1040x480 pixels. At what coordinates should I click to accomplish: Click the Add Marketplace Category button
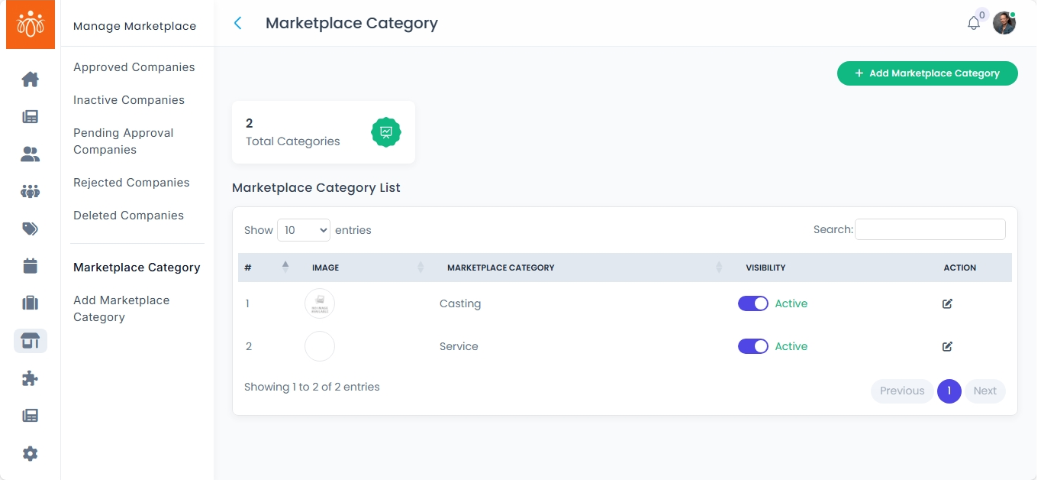point(927,73)
